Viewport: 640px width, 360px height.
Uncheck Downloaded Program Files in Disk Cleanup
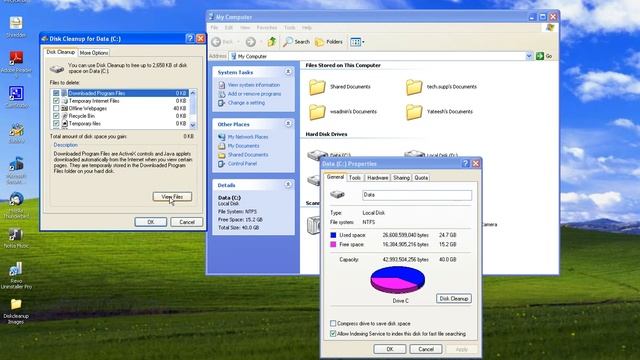pyautogui.click(x=56, y=93)
